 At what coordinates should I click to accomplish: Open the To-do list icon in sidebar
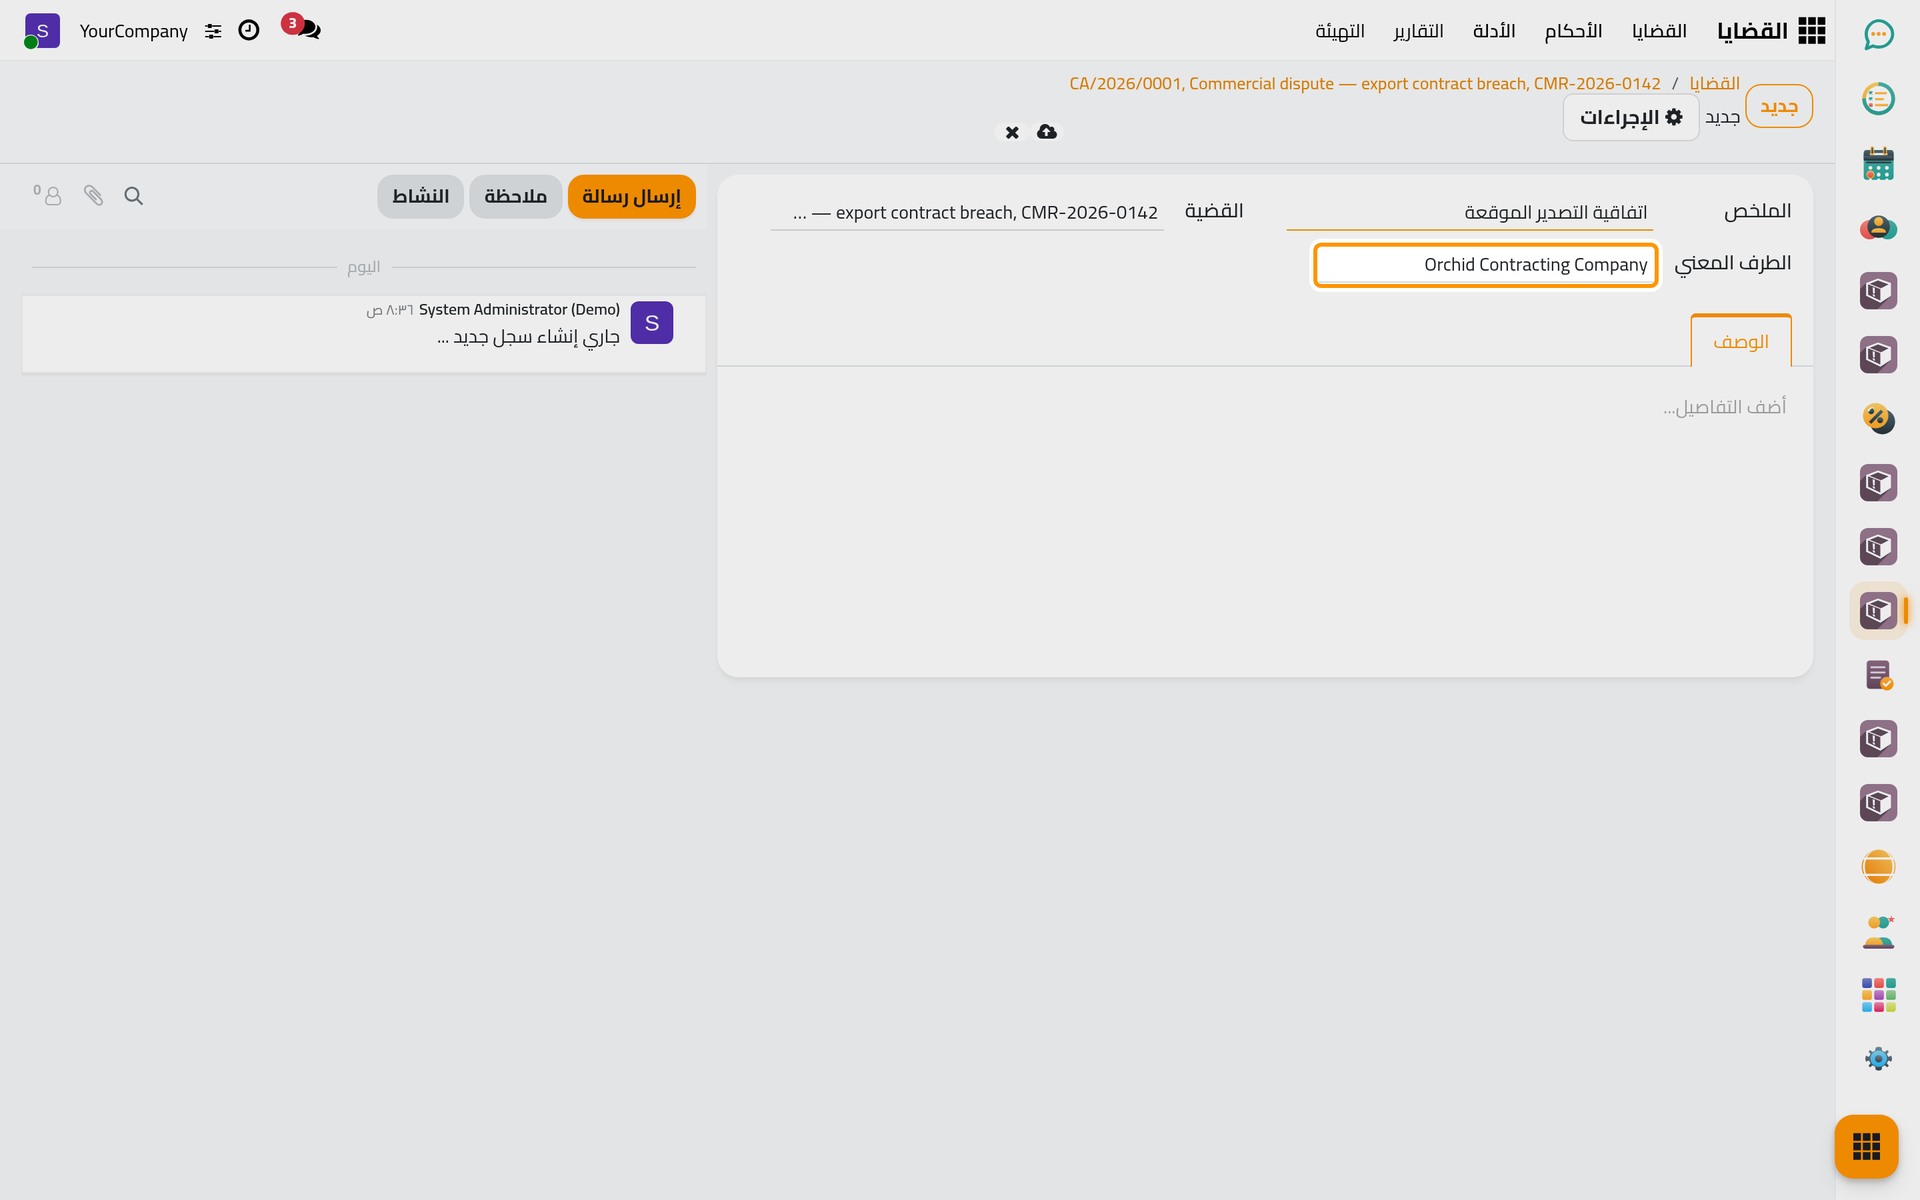point(1878,99)
